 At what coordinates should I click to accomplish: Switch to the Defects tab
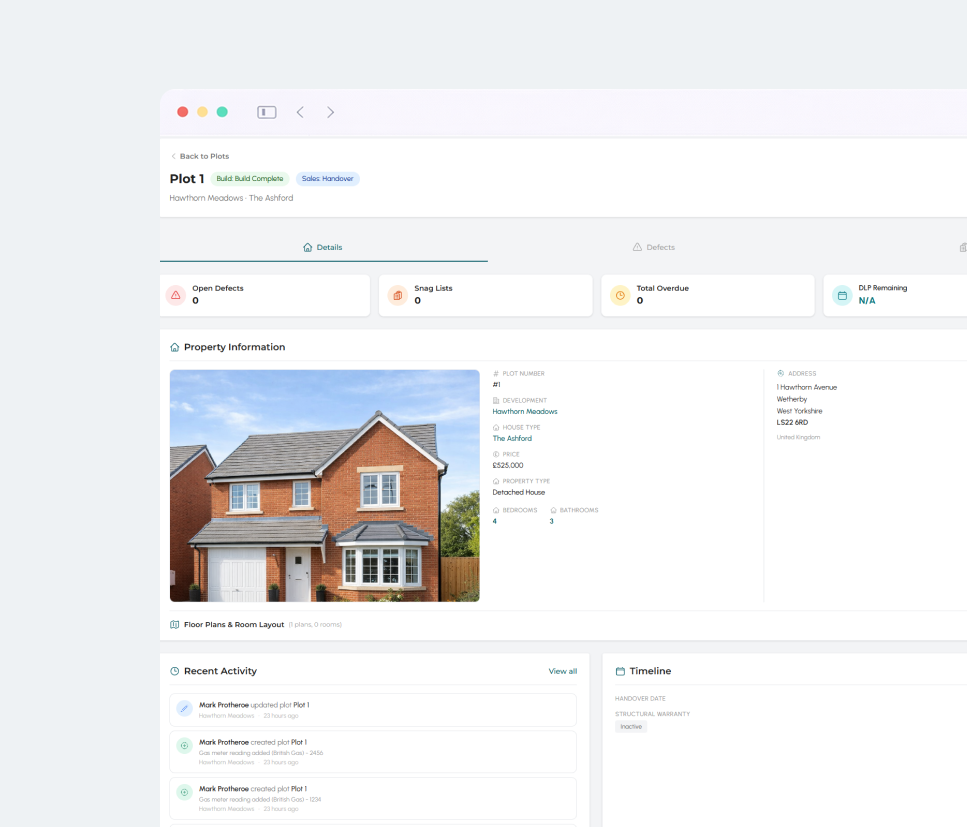(653, 247)
